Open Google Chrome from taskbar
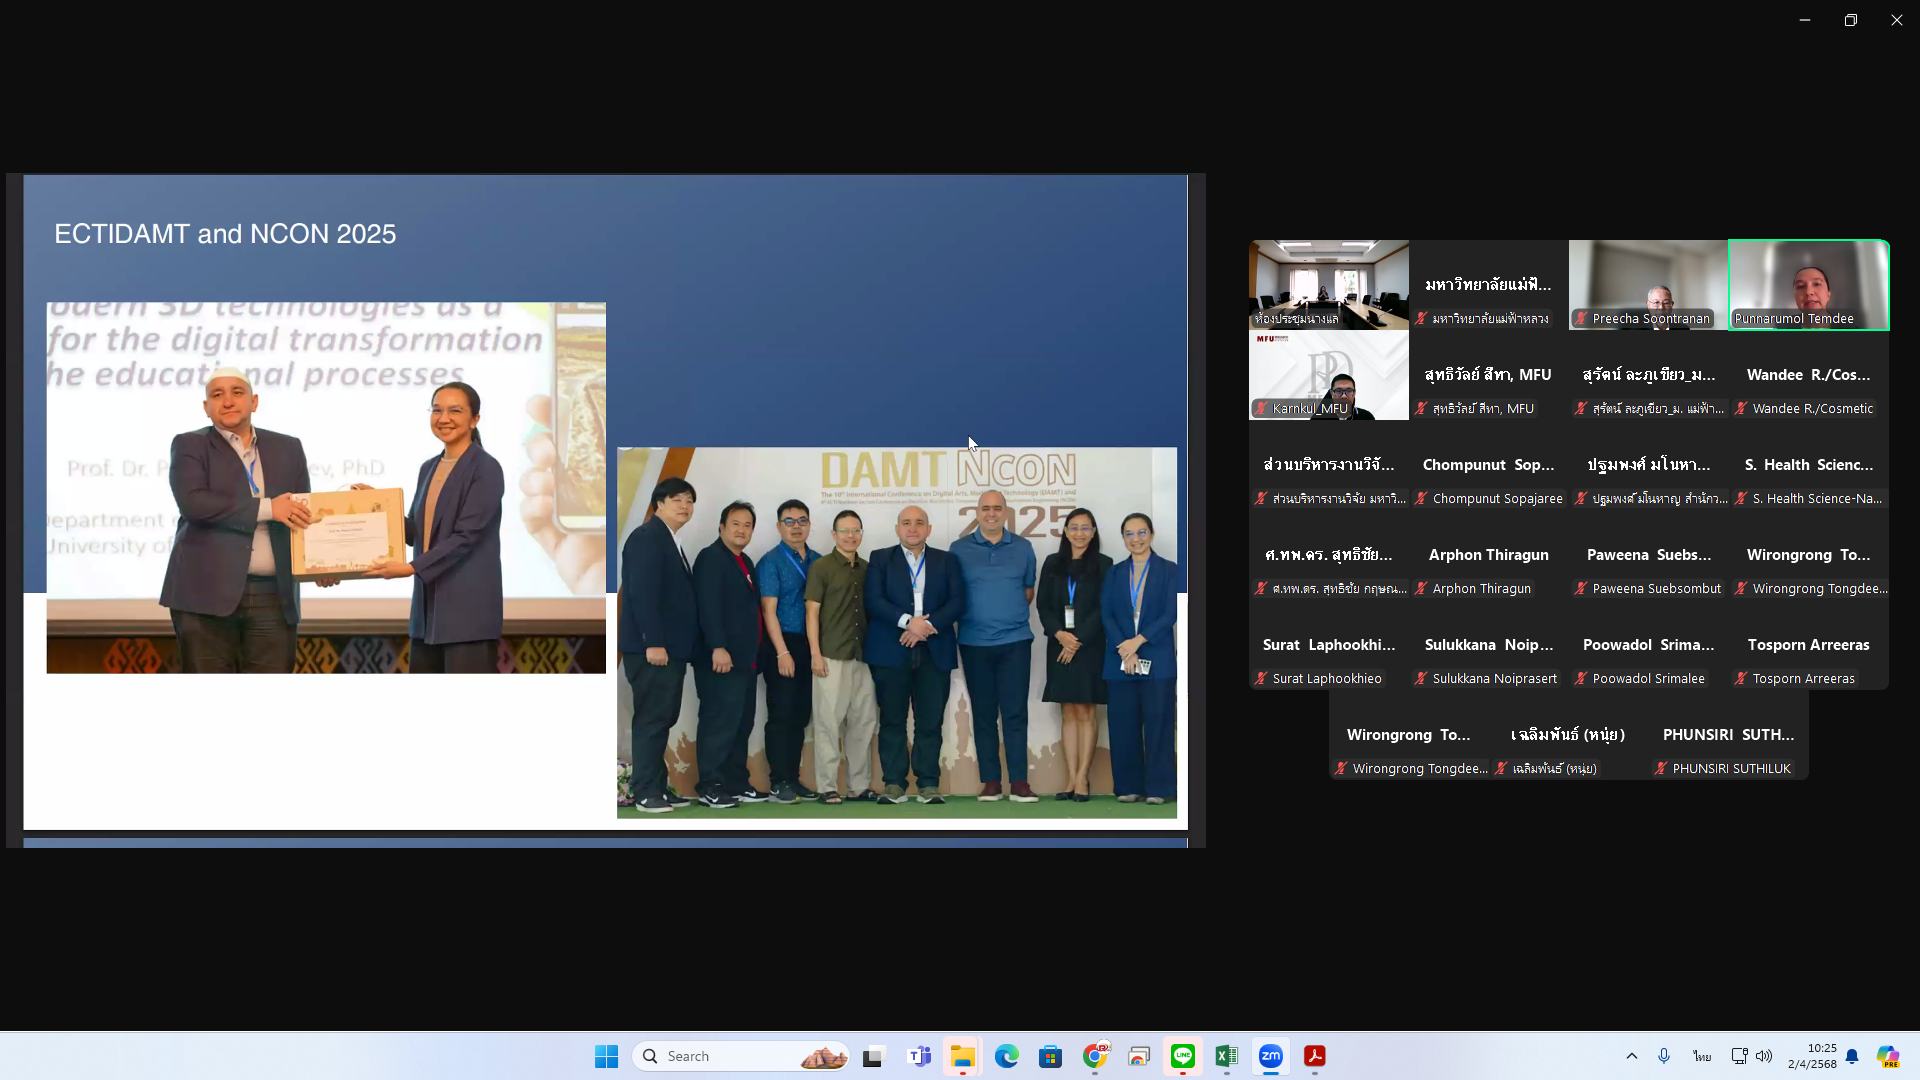Screen dimensions: 1920x1080 [x=1095, y=1056]
